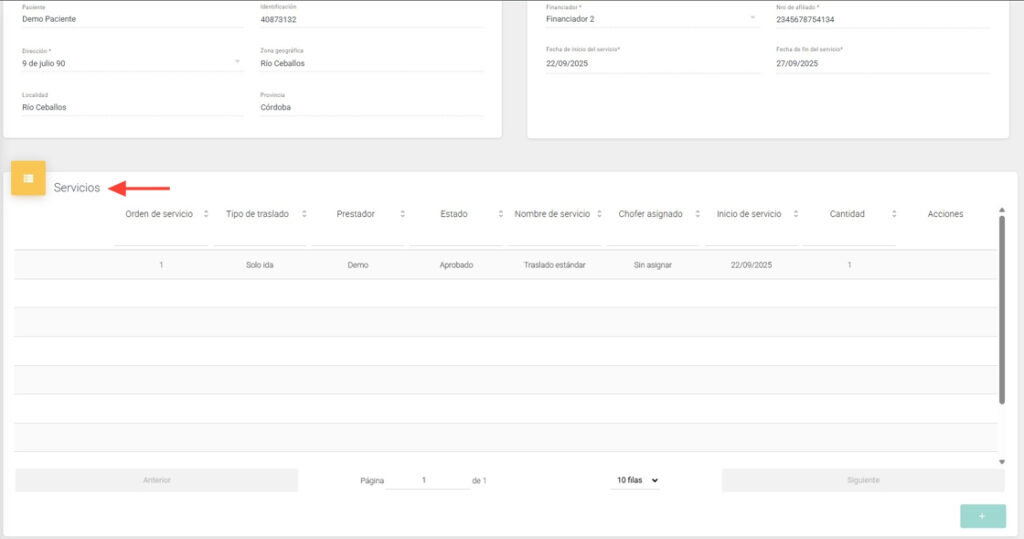Click the services table vertical scrollbar
1024x539 pixels.
1001,310
